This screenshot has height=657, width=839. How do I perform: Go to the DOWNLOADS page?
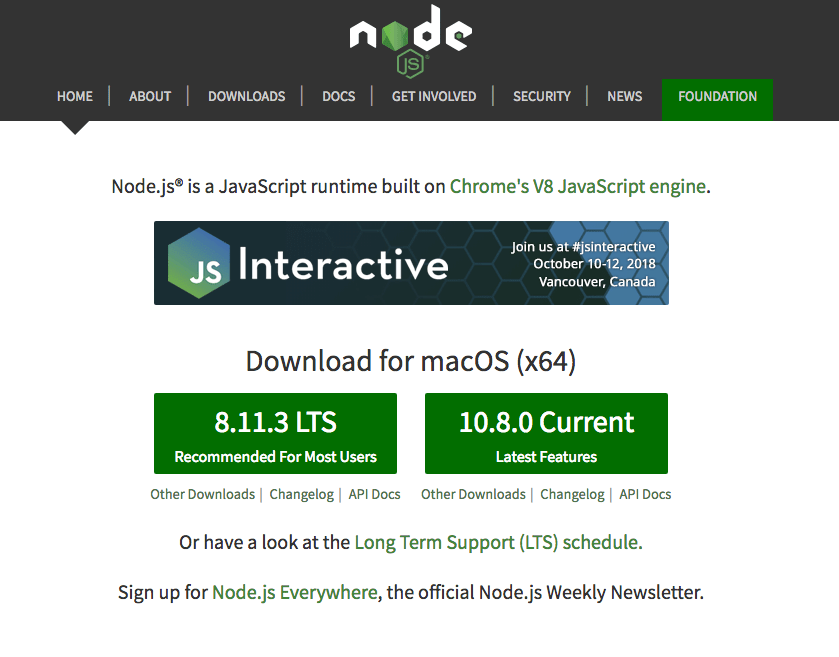point(246,96)
